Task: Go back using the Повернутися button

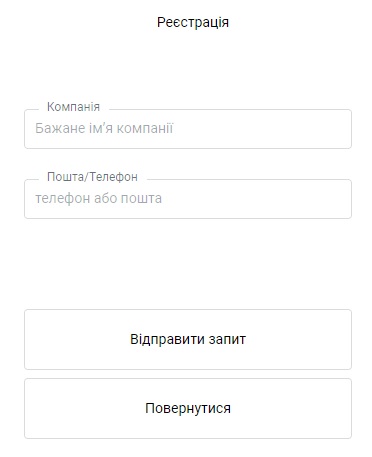Action: click(188, 408)
